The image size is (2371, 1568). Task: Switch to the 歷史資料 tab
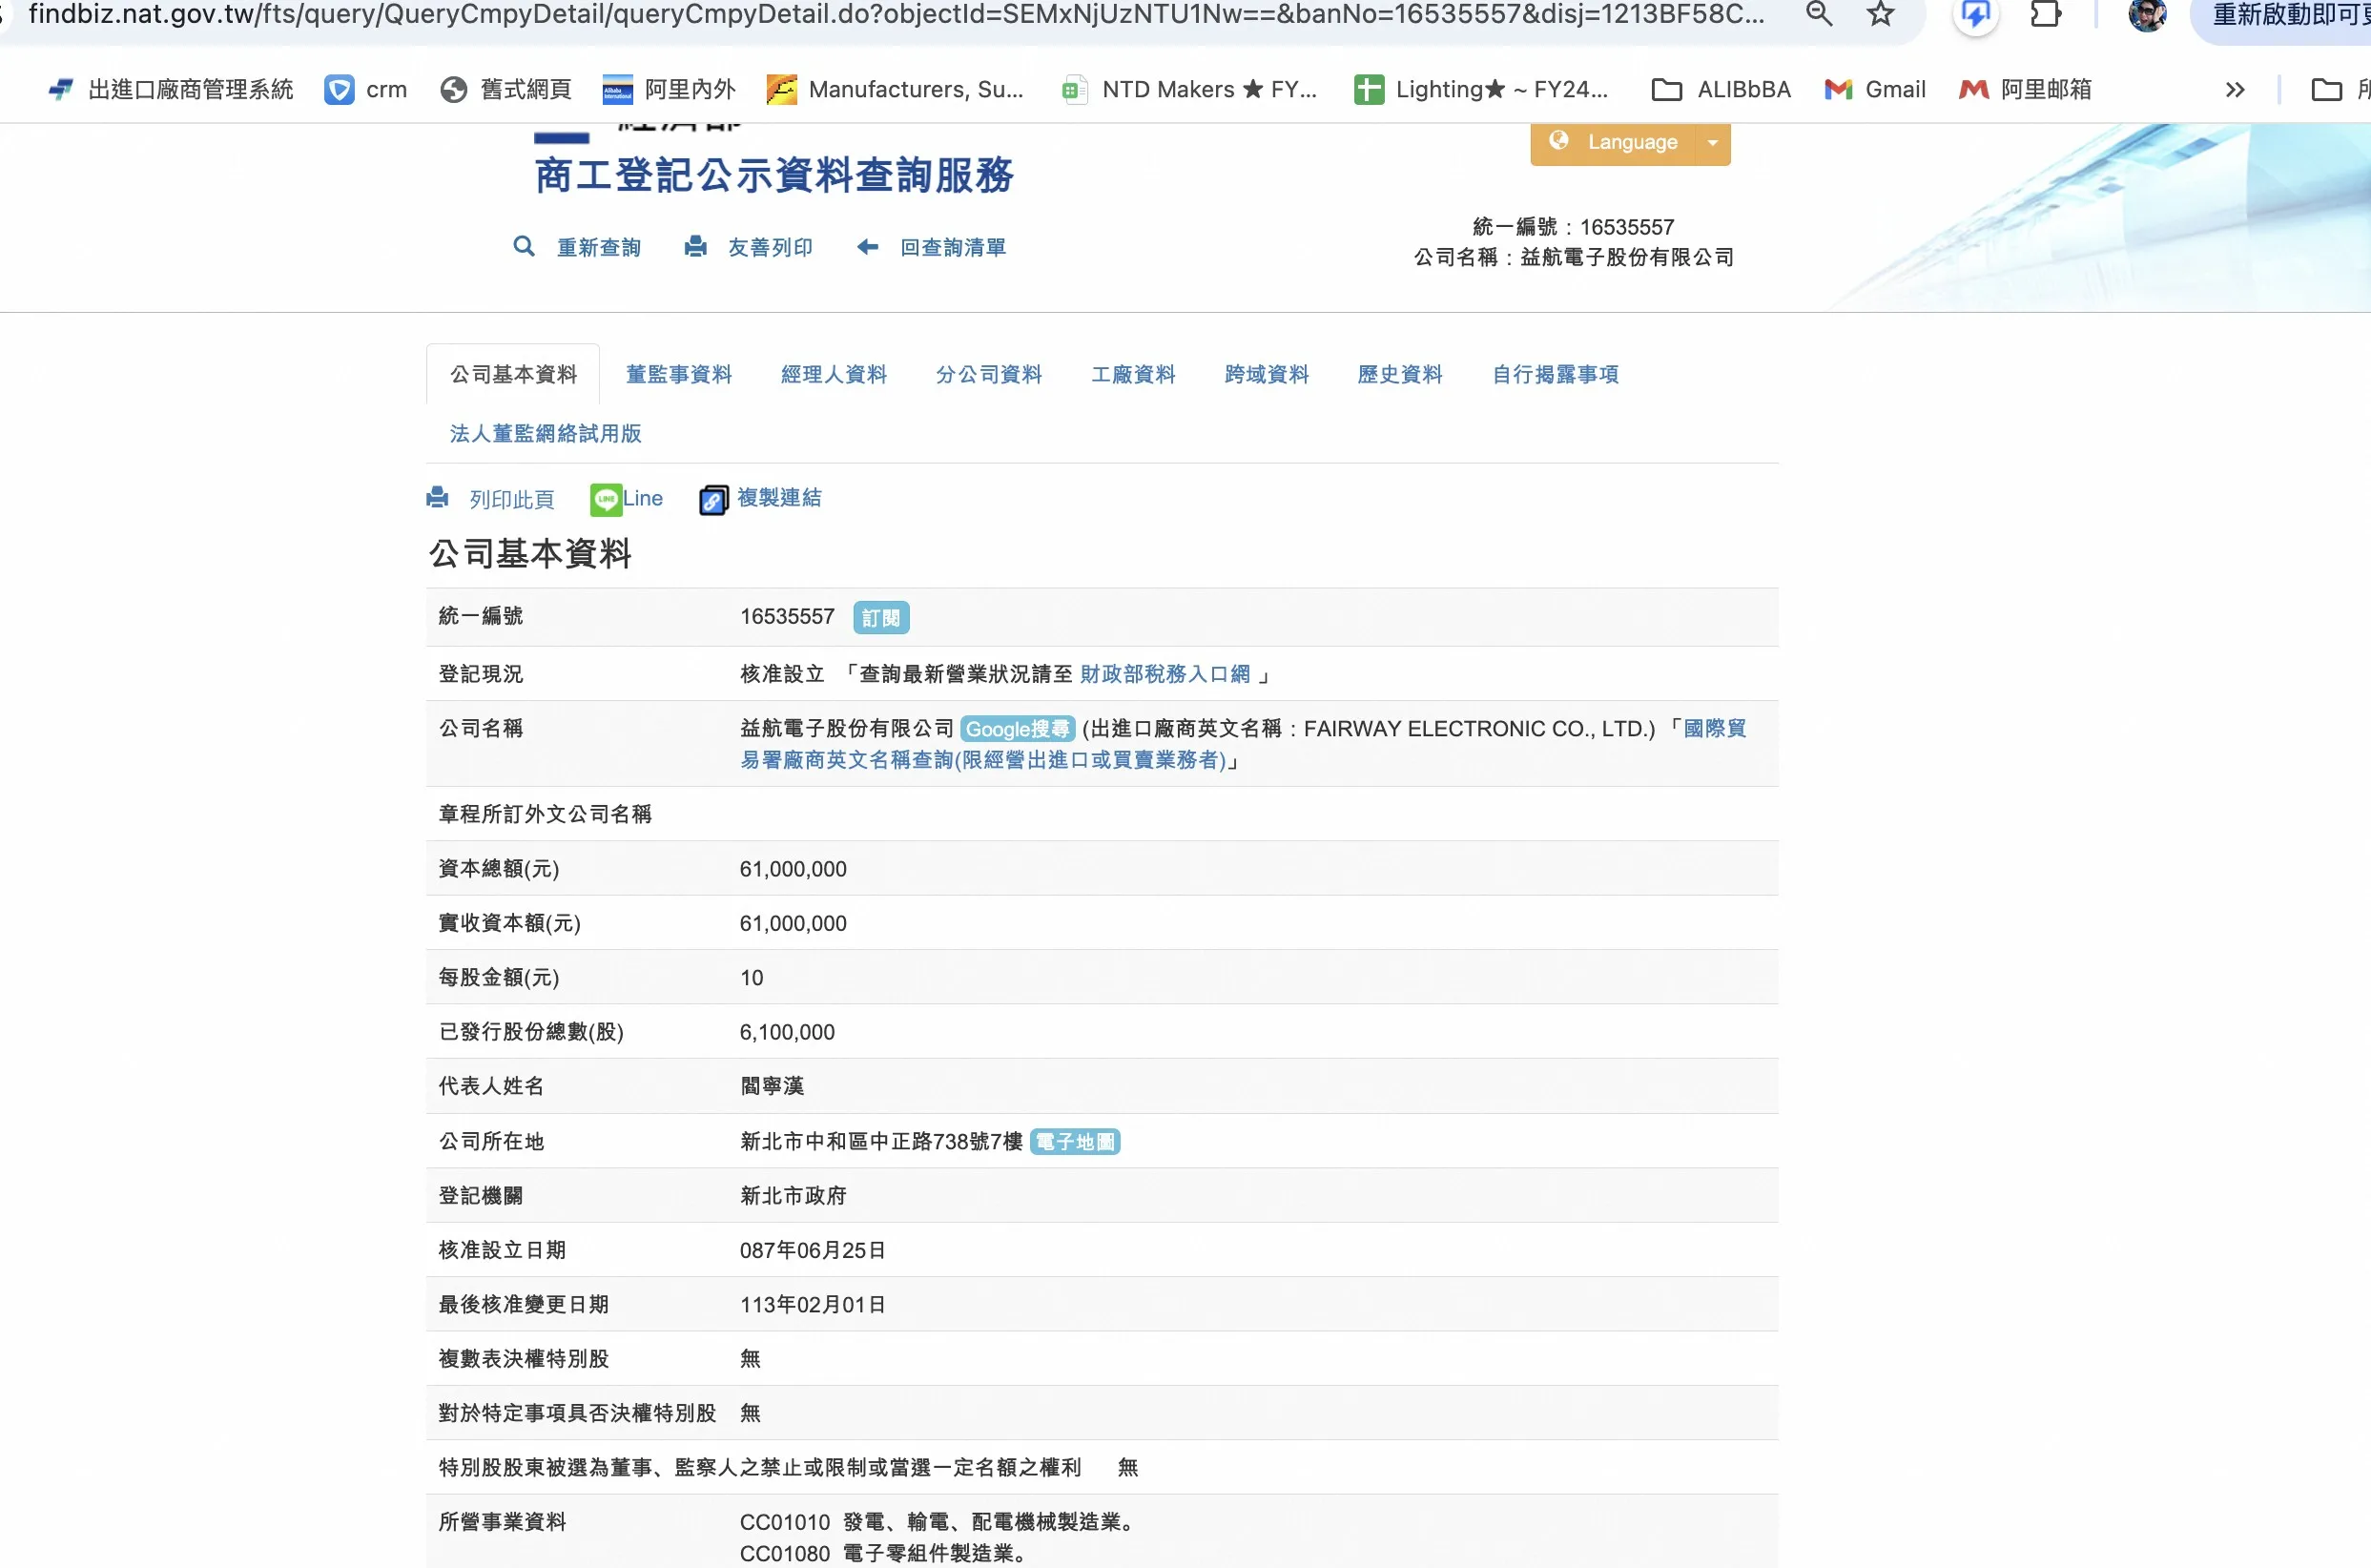[x=1400, y=374]
